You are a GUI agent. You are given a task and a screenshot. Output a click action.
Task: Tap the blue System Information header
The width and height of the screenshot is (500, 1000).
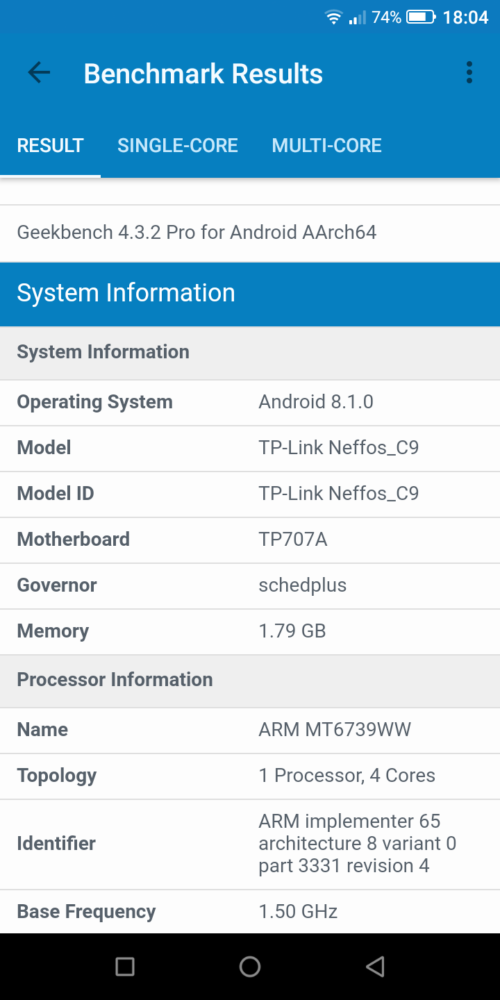[250, 293]
